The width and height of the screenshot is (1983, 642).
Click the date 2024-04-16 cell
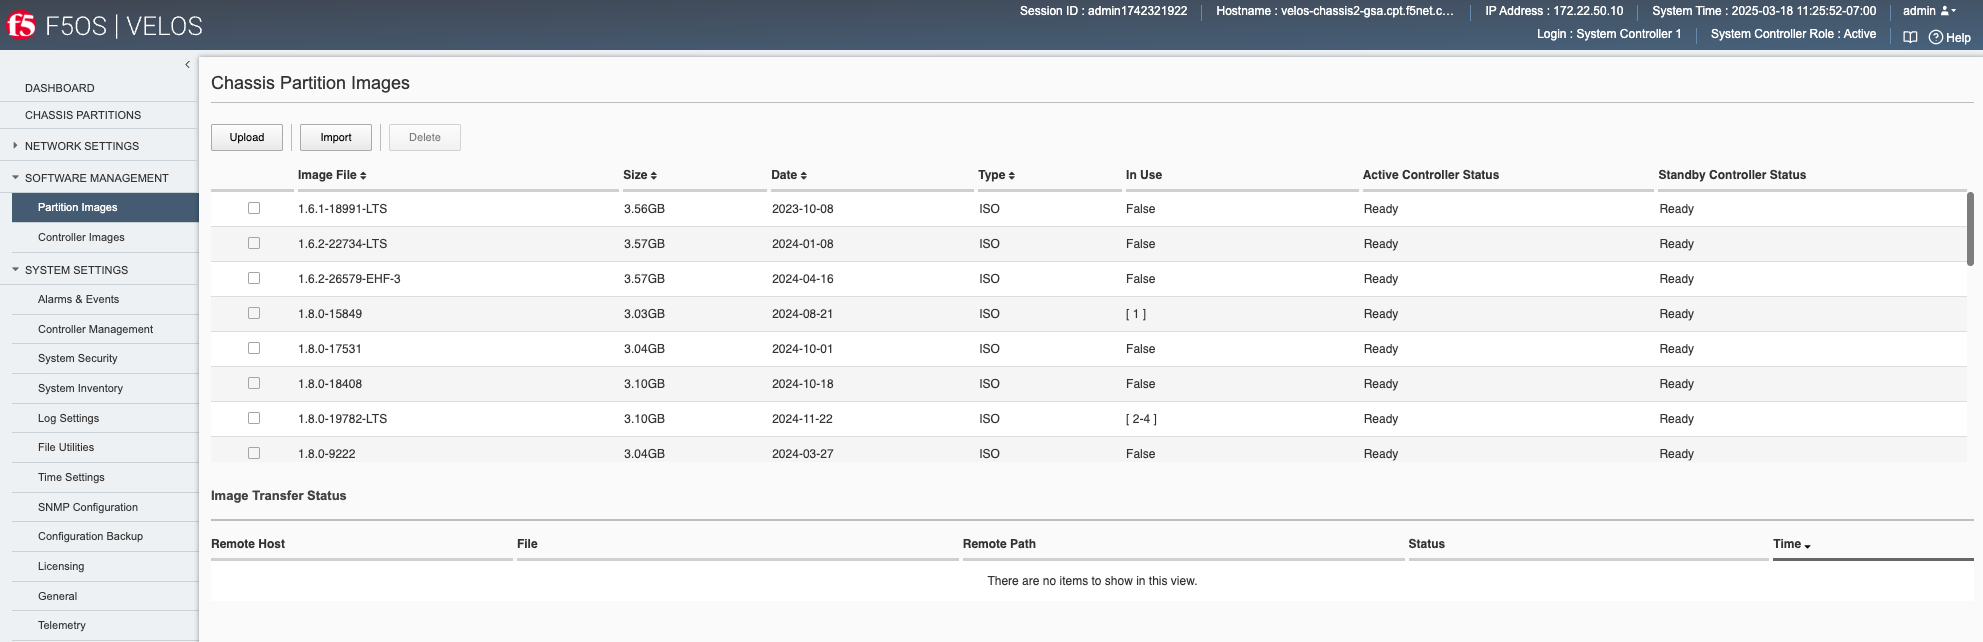pyautogui.click(x=802, y=279)
